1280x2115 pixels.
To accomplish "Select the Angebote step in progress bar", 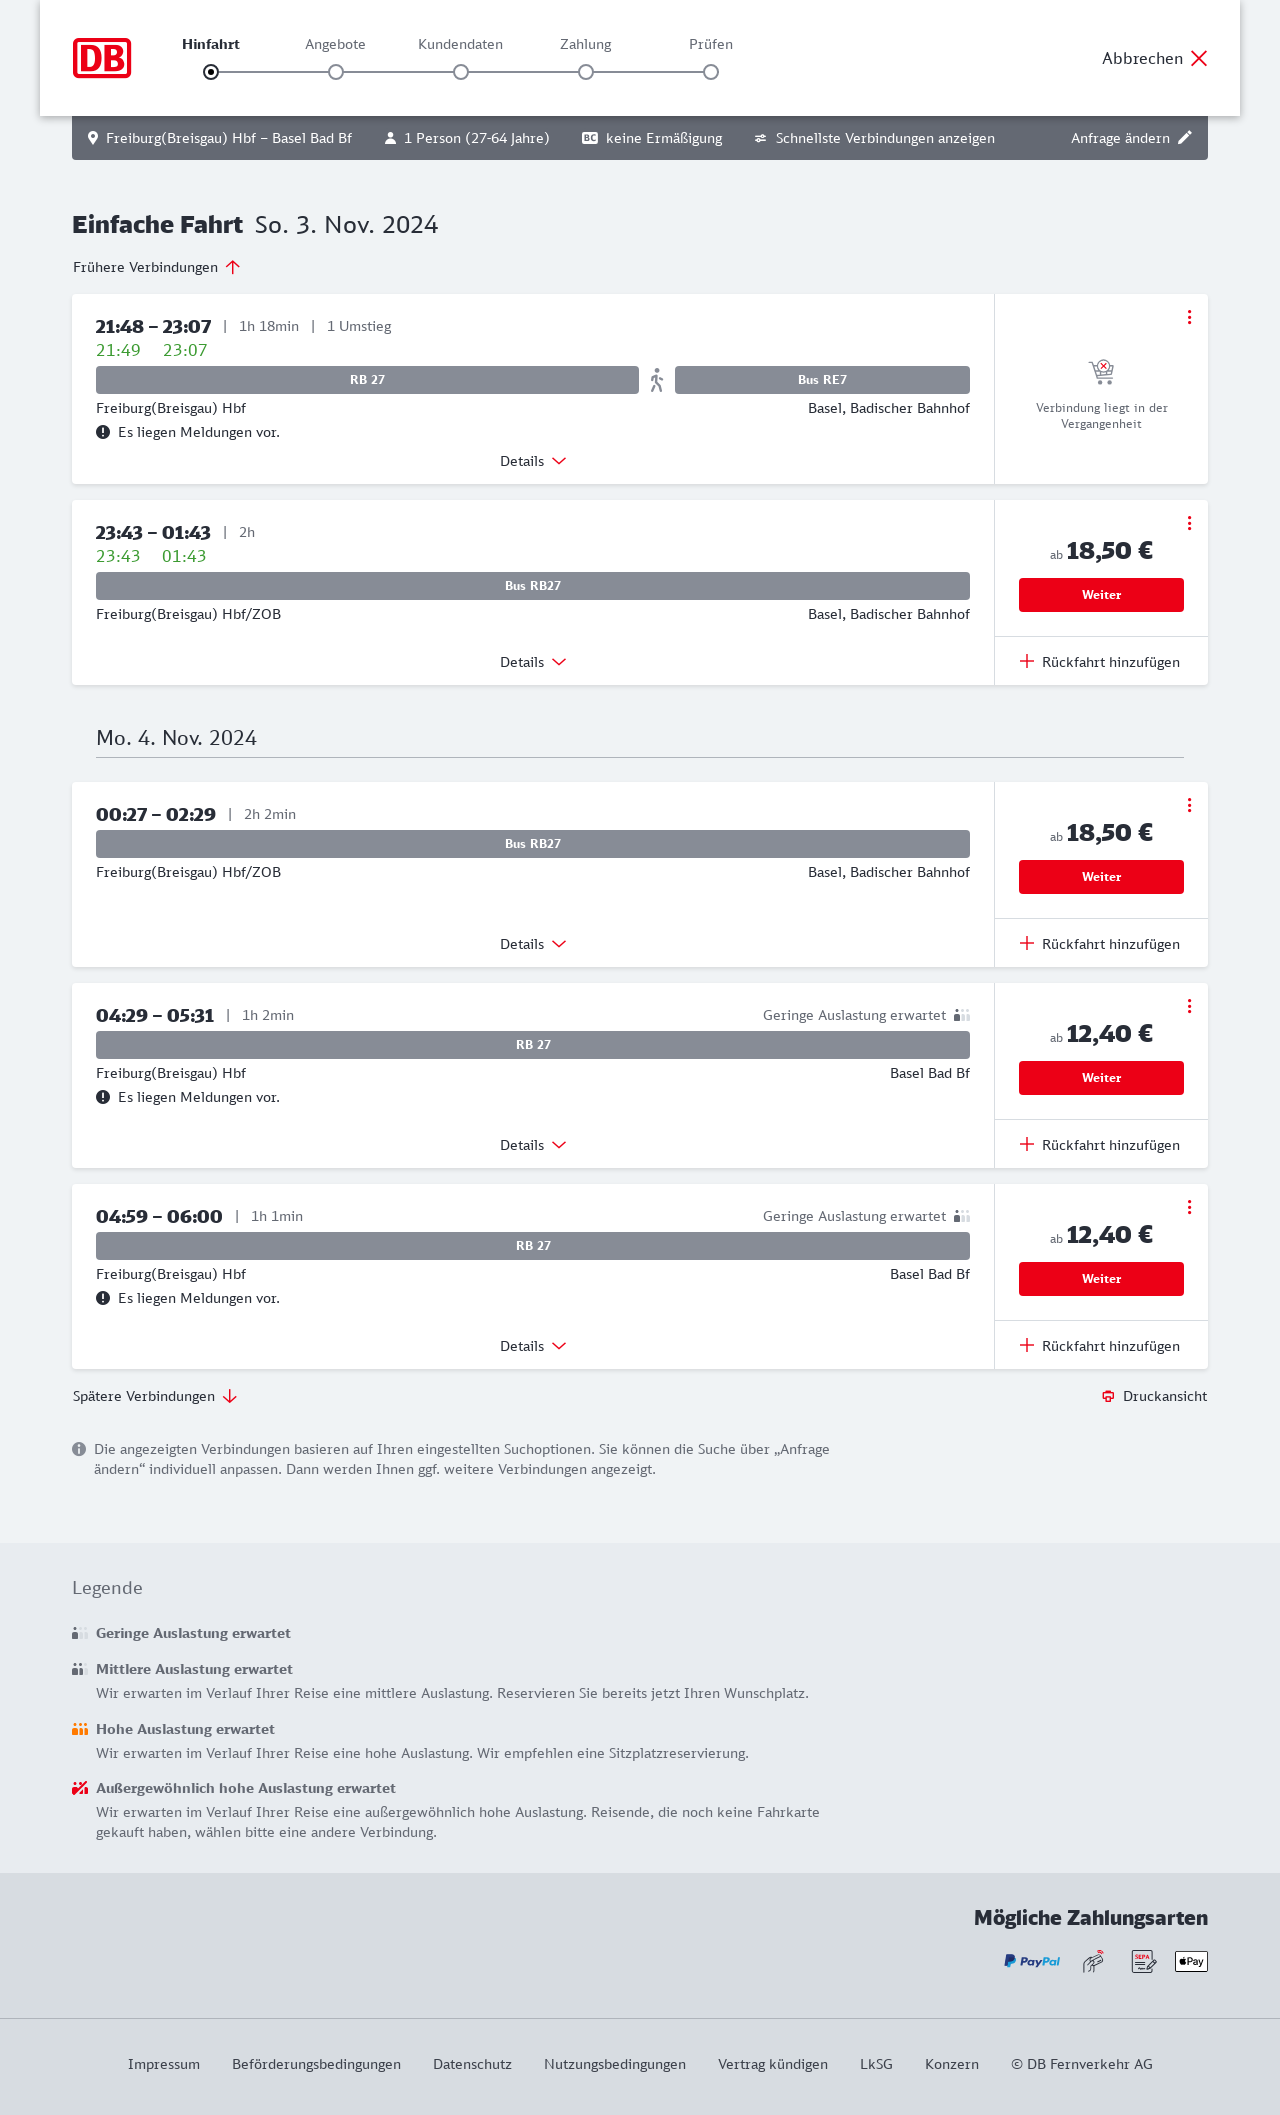I will (x=336, y=72).
